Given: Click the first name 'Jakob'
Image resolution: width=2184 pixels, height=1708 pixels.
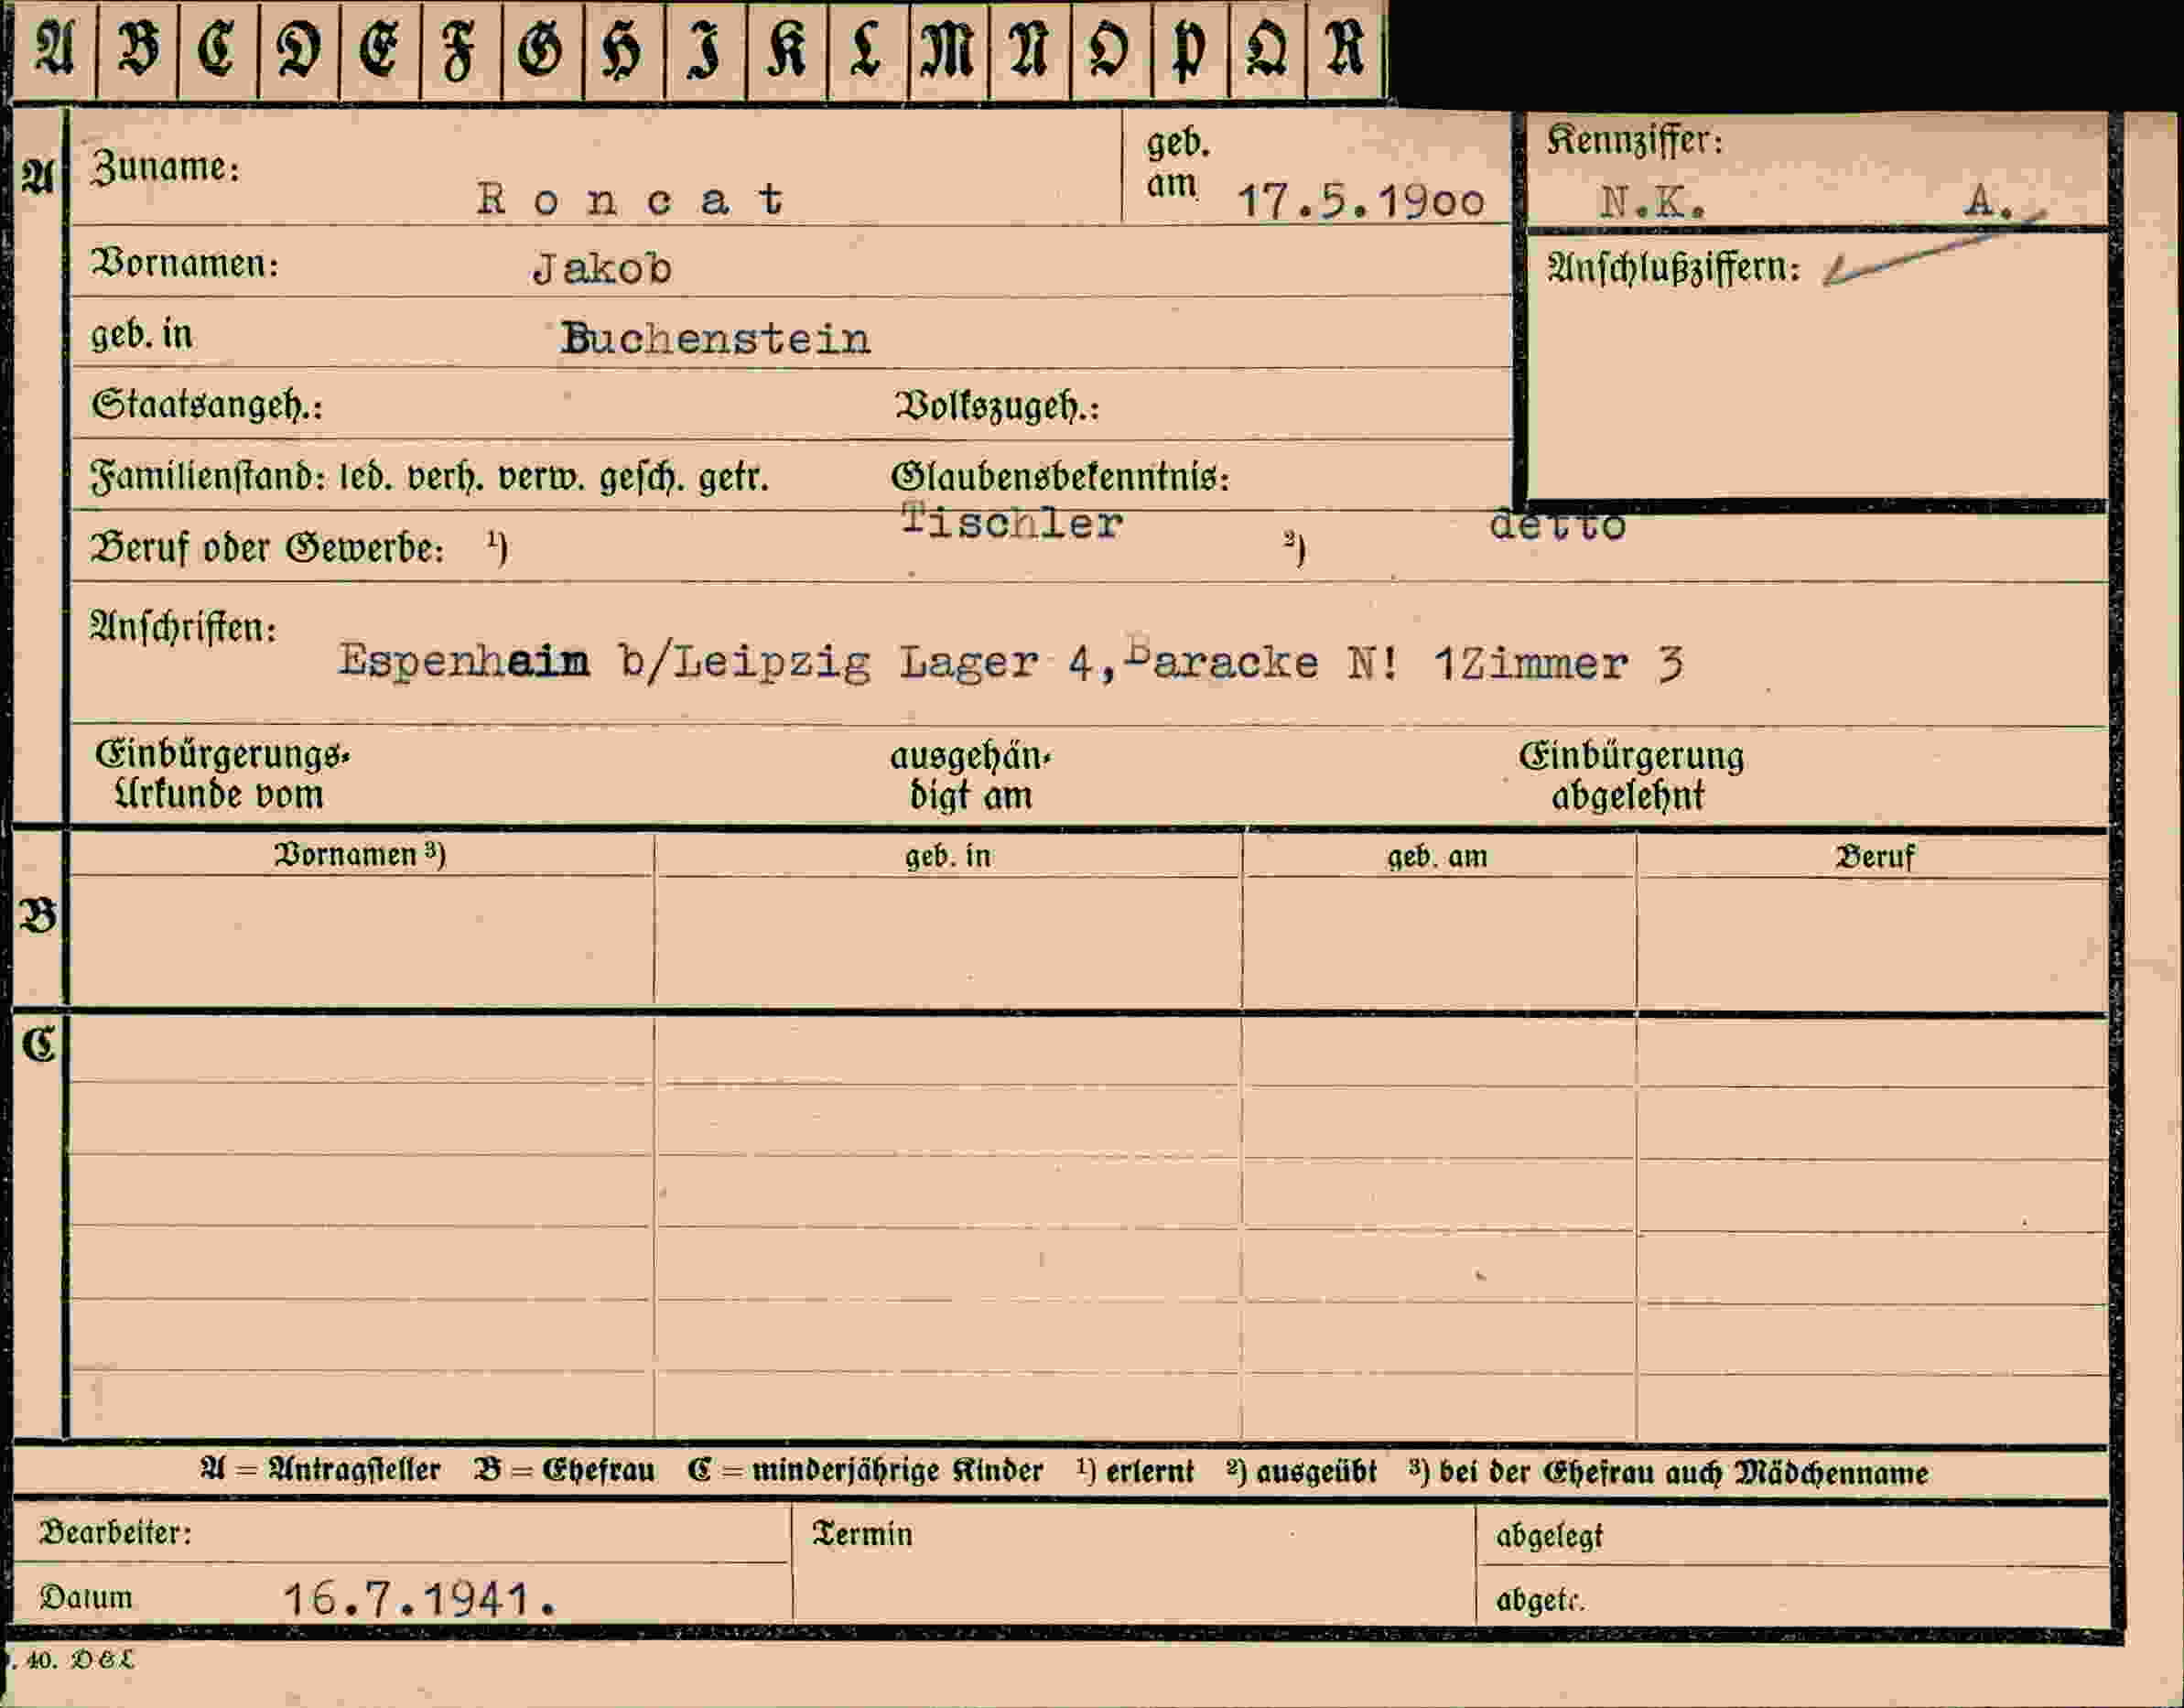Looking at the screenshot, I should click(x=602, y=268).
